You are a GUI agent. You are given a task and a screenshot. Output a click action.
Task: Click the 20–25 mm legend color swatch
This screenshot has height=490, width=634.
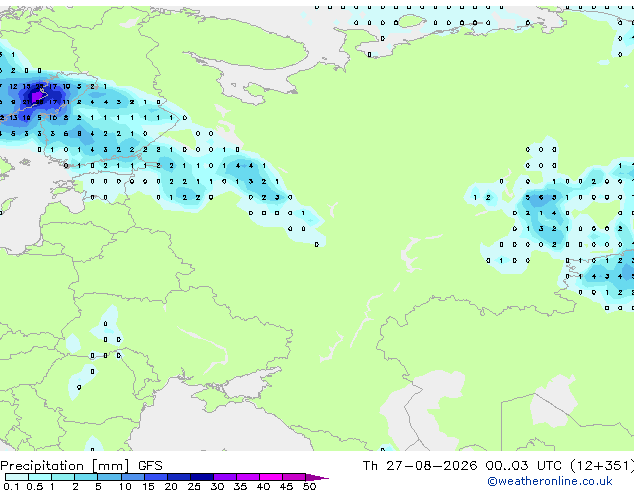[179, 477]
